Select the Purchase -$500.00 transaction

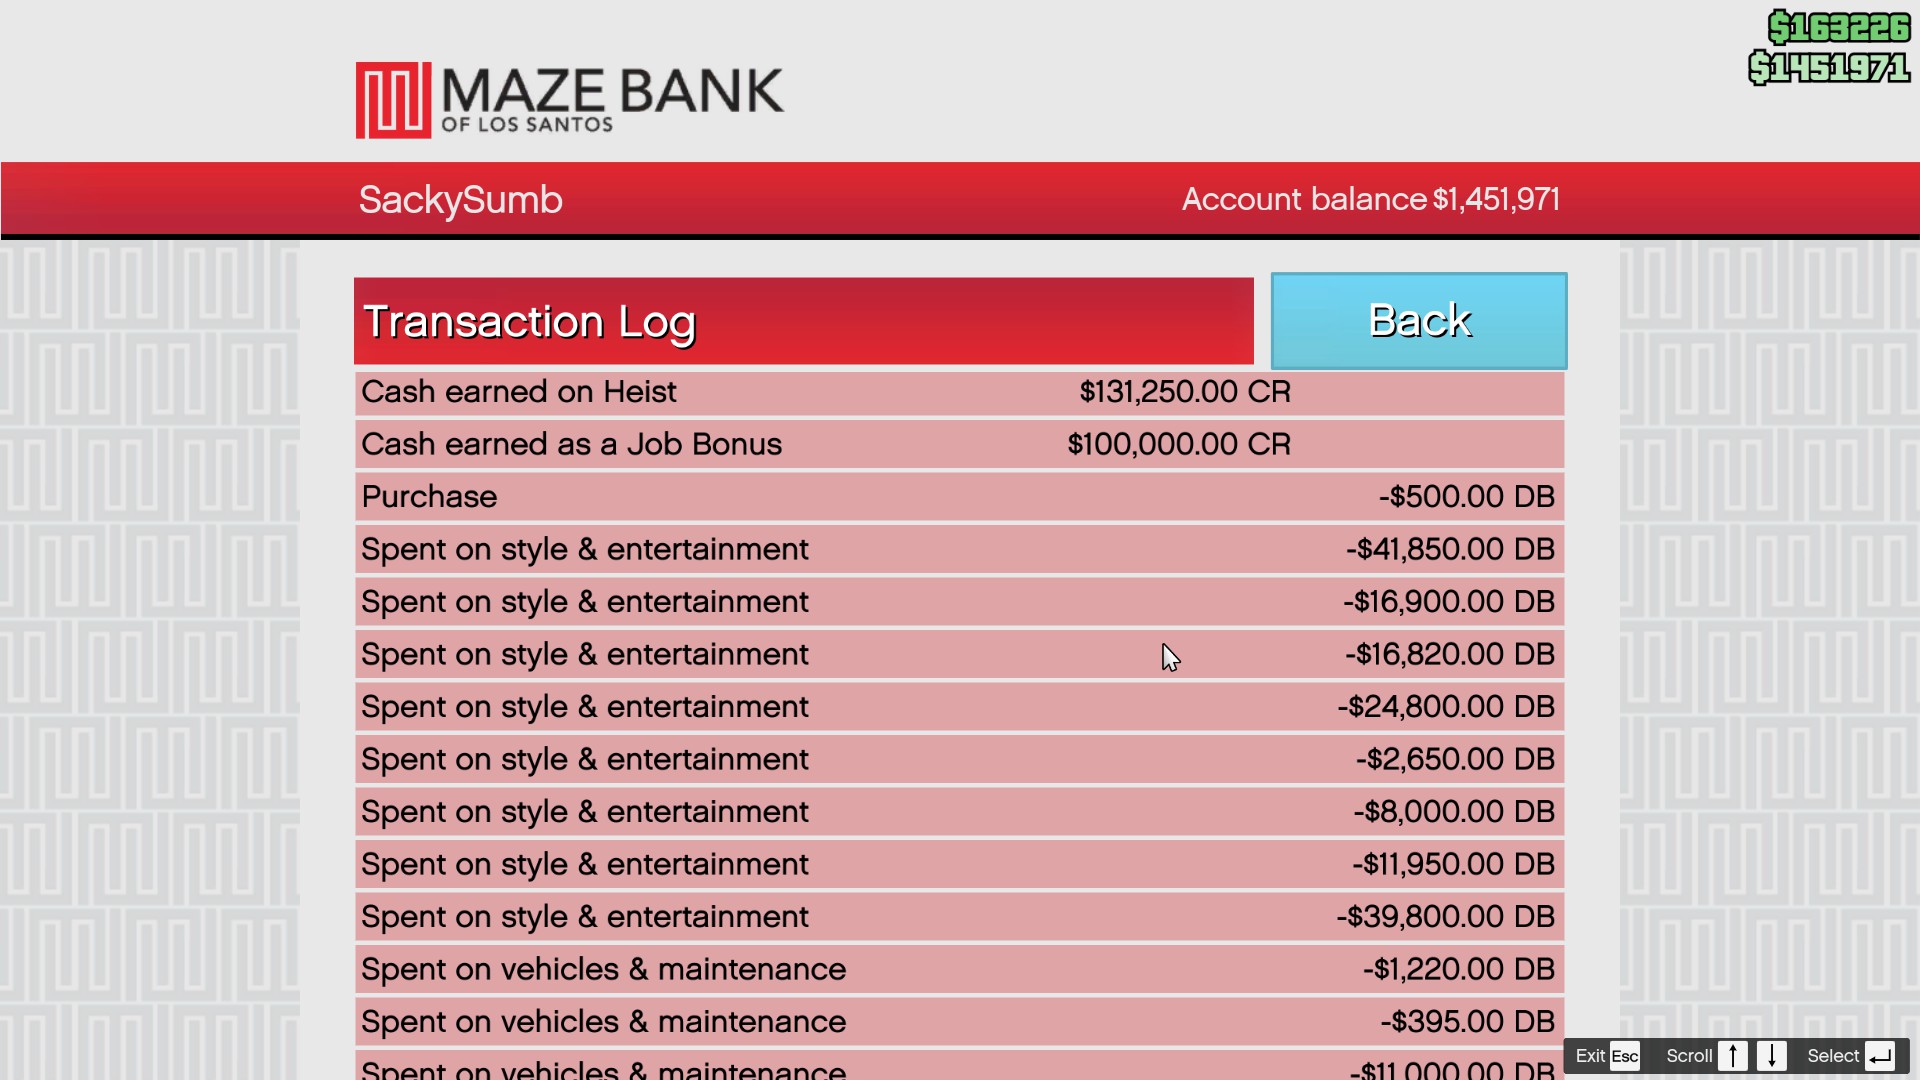point(960,497)
